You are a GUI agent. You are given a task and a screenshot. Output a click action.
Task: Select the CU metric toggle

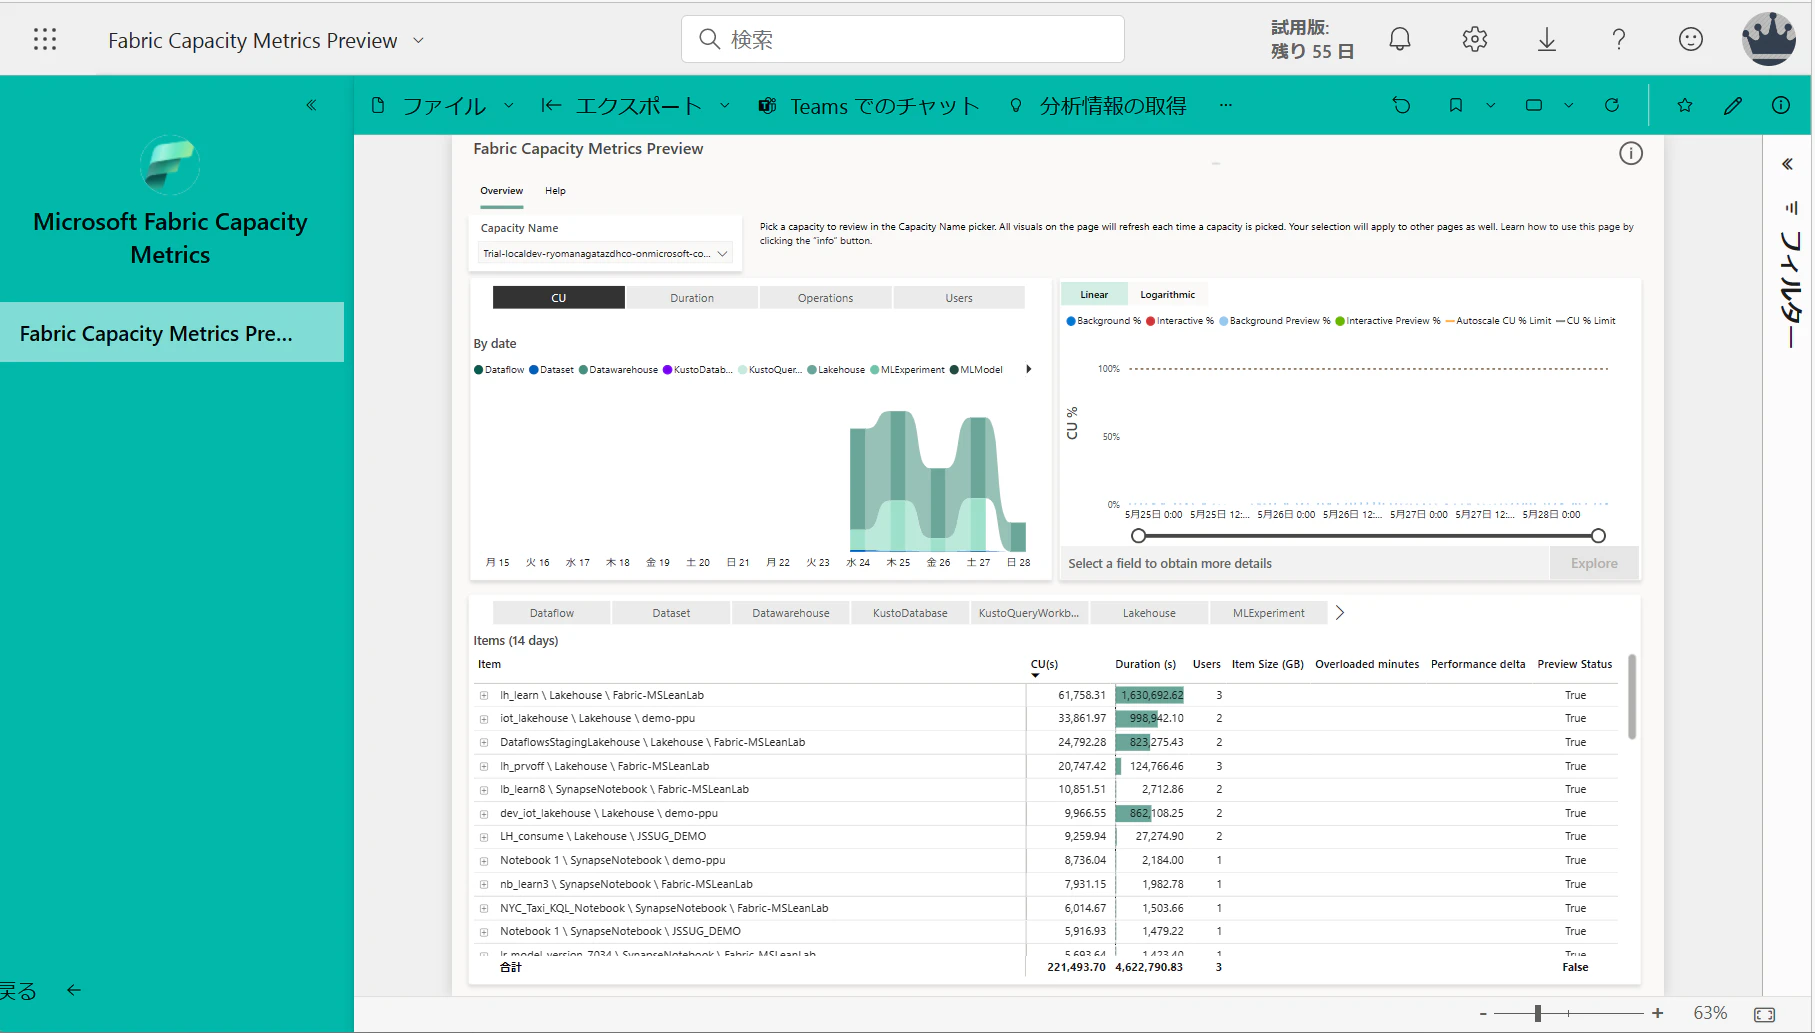559,298
